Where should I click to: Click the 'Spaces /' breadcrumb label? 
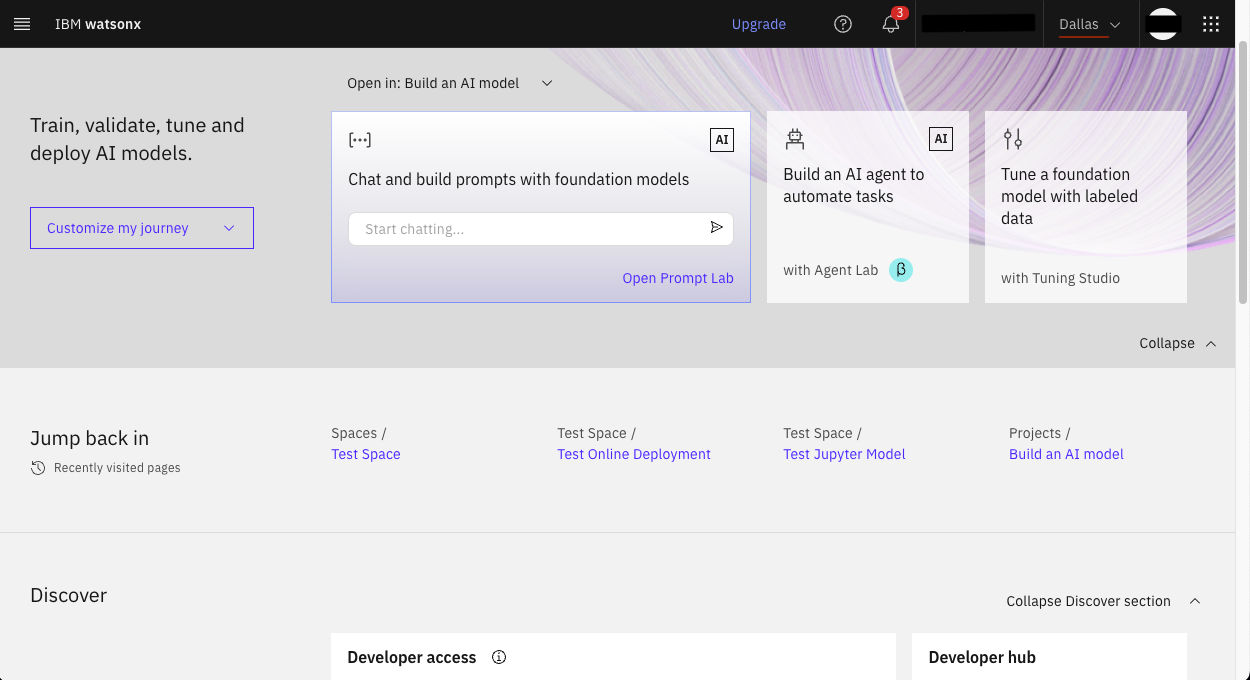(359, 433)
